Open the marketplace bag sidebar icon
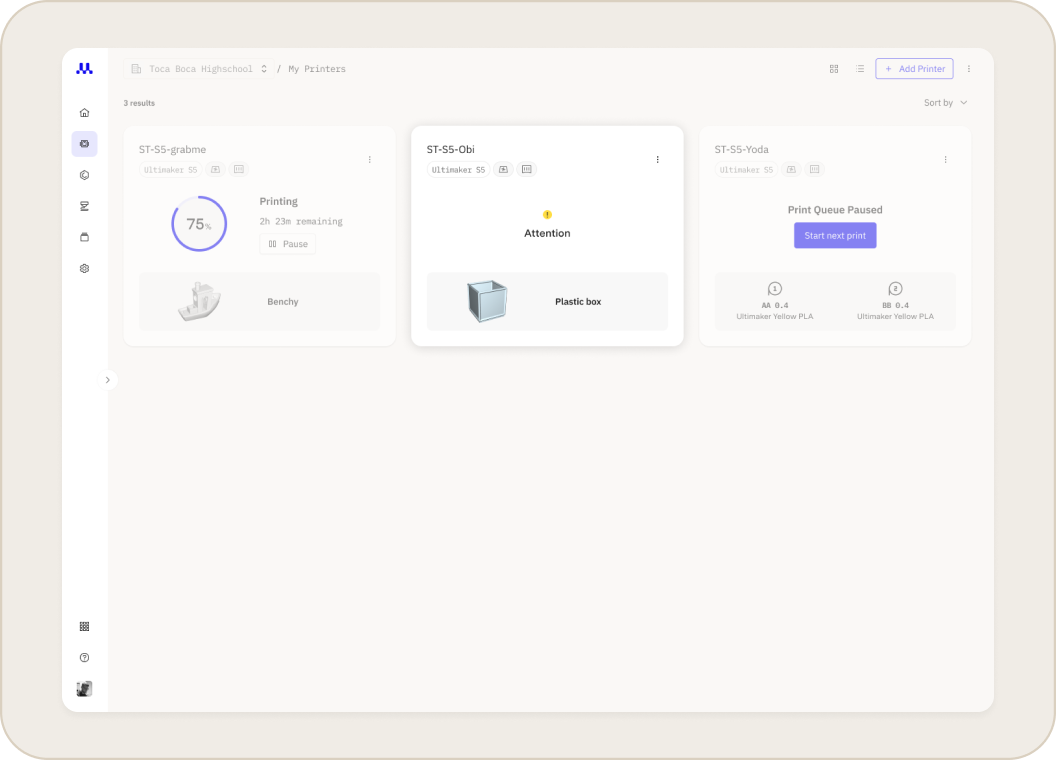This screenshot has height=760, width=1056. (84, 237)
